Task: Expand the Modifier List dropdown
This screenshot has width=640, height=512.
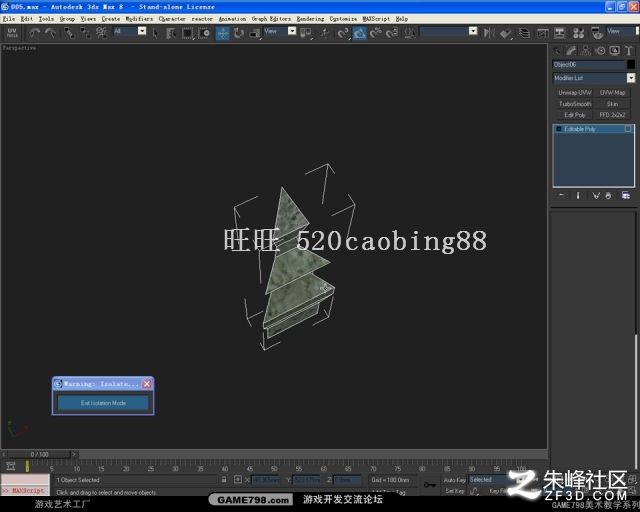Action: pyautogui.click(x=631, y=78)
